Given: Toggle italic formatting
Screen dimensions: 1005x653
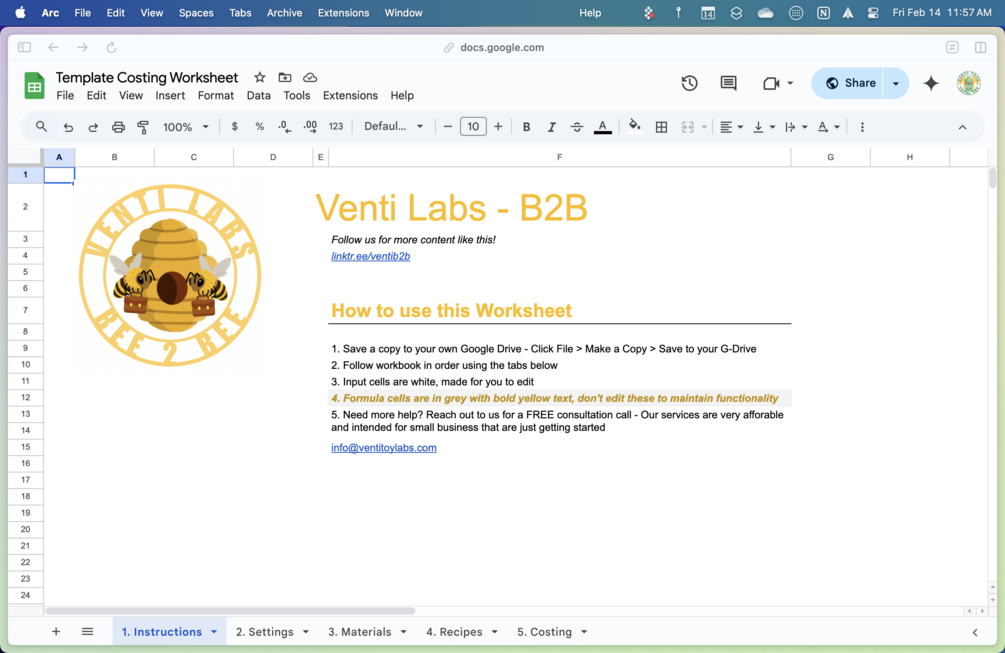Looking at the screenshot, I should click(551, 127).
